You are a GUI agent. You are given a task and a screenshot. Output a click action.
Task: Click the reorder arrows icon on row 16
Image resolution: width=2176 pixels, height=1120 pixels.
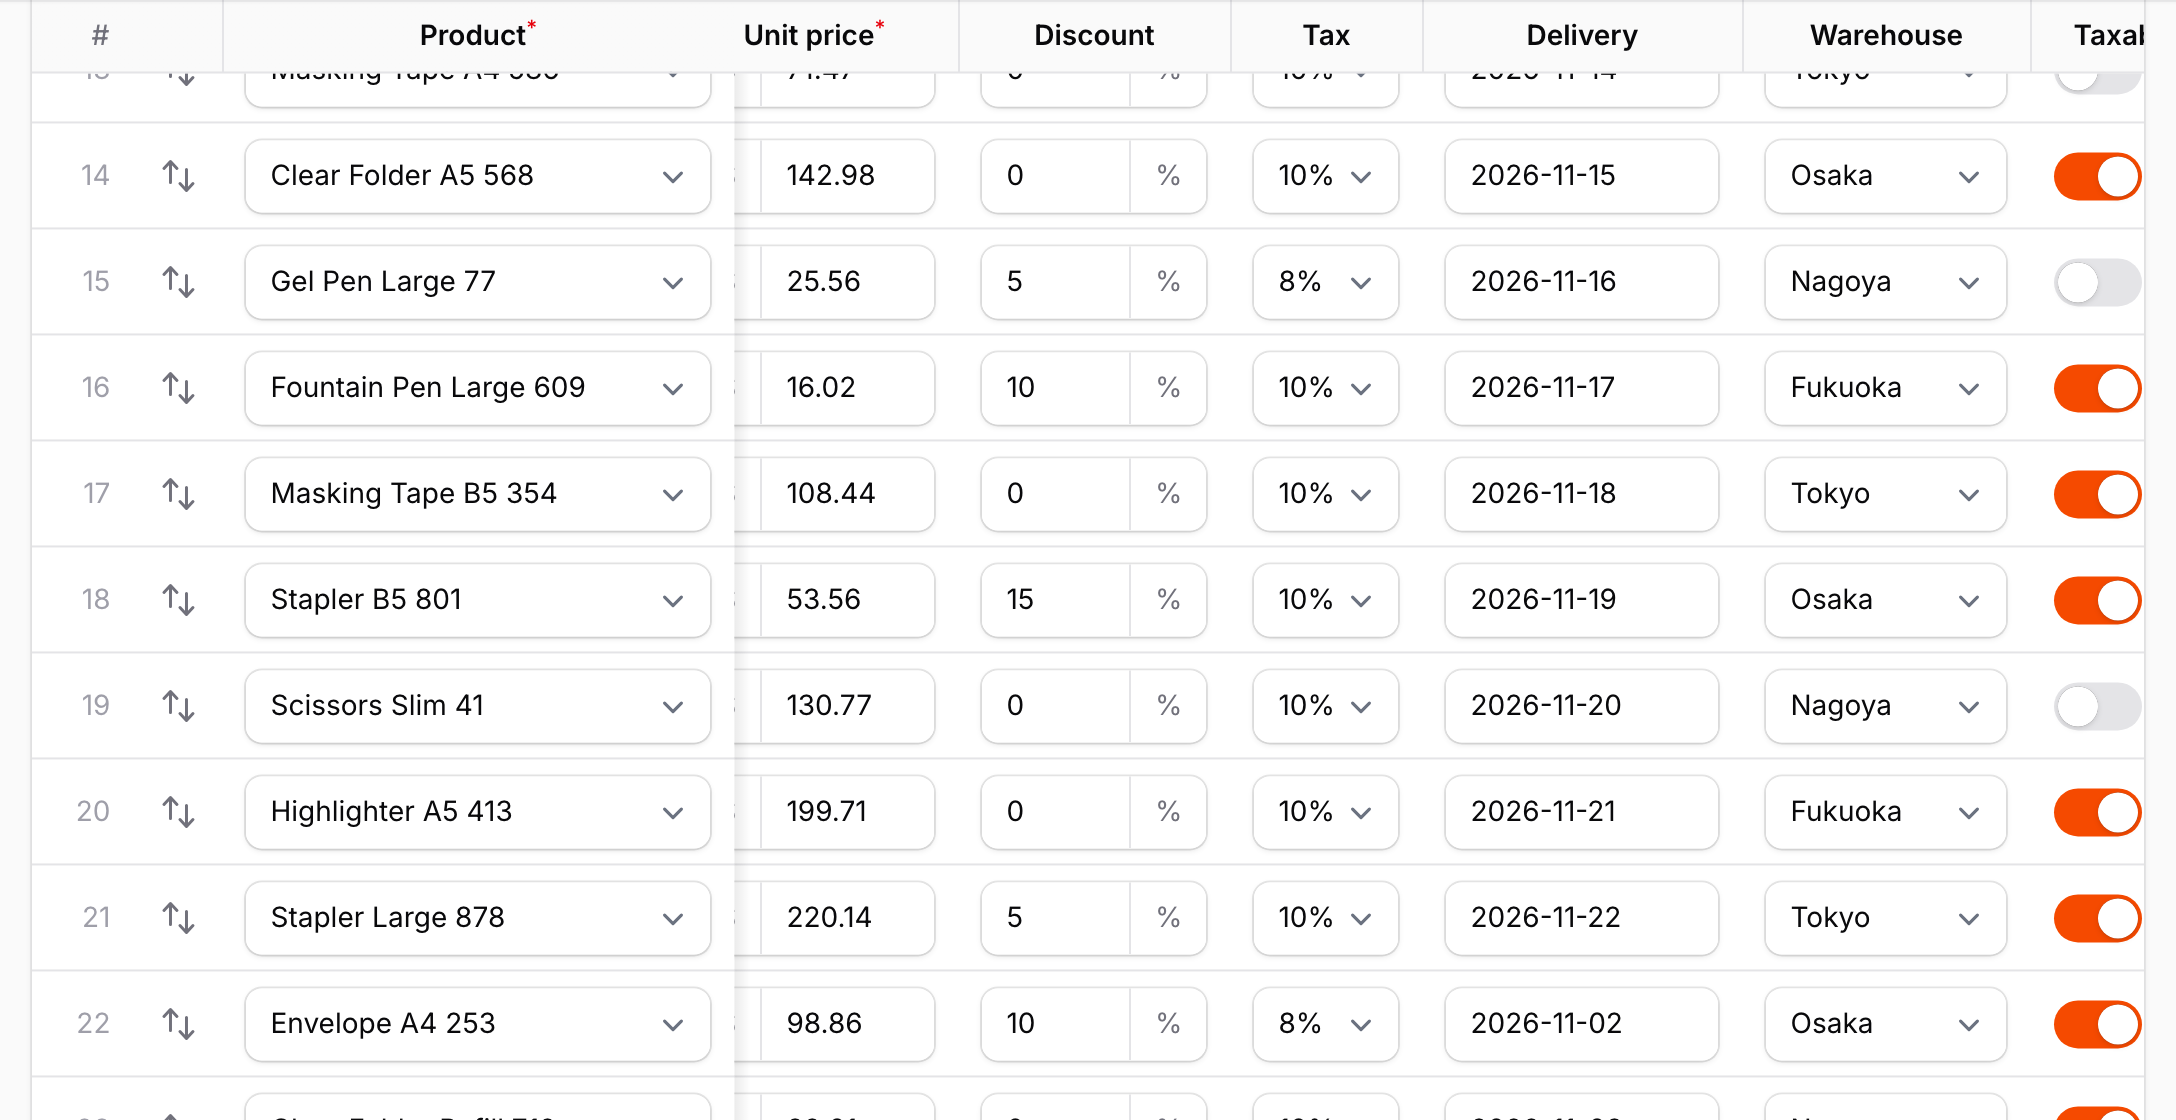(178, 388)
